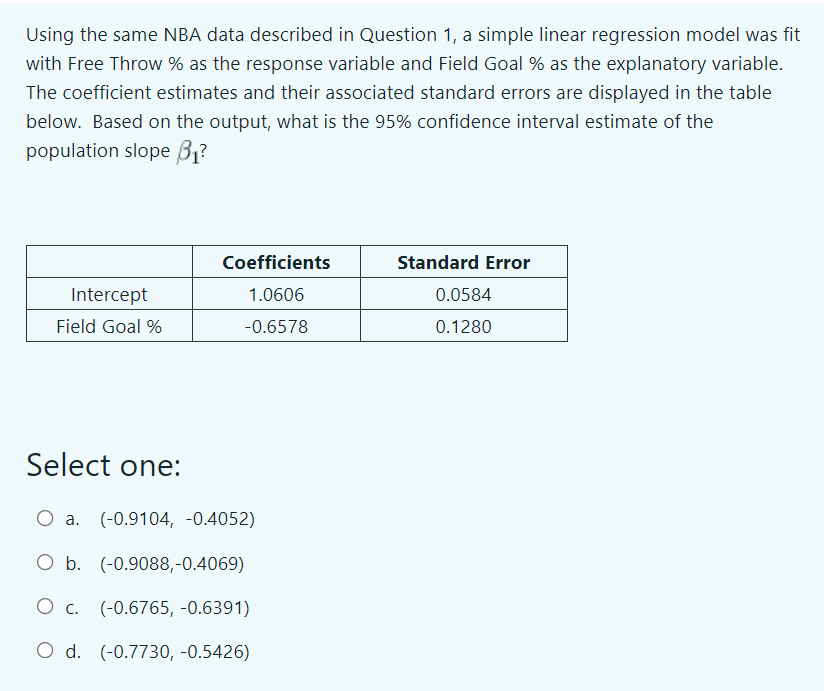Click the standard error value 0.1280
Screen dimensions: 824x691
click(463, 326)
